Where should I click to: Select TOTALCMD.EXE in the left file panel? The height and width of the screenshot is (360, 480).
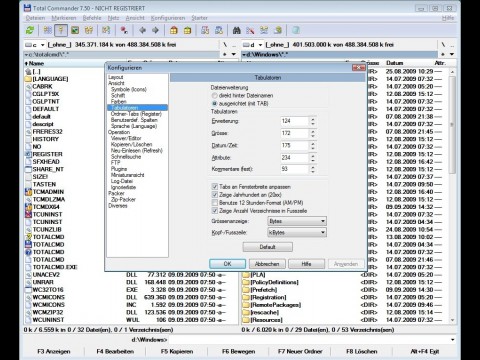coord(55,267)
